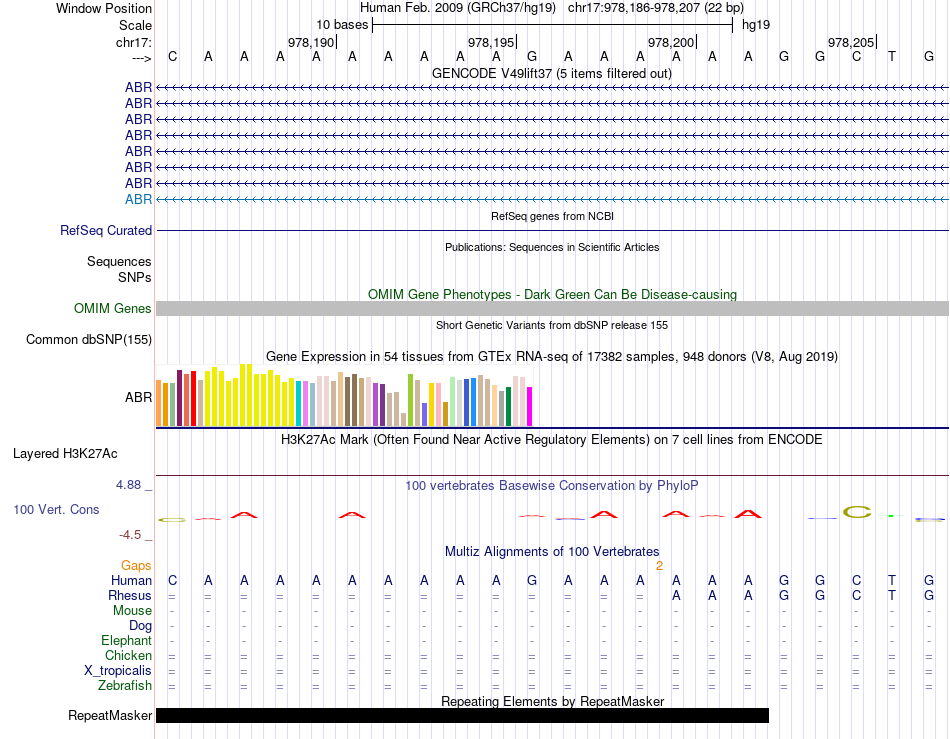This screenshot has width=950, height=739.
Task: Open GTEx Gene Expression in 54 tissues title
Action: [552, 357]
